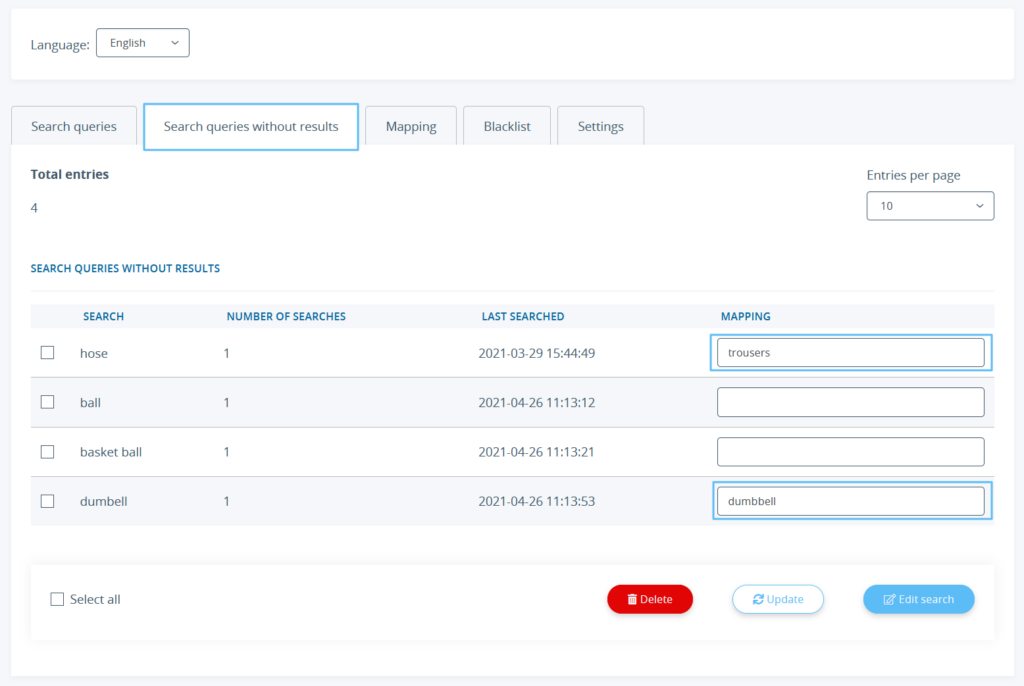
Task: Check the checkbox for the hose row
Action: click(x=47, y=353)
